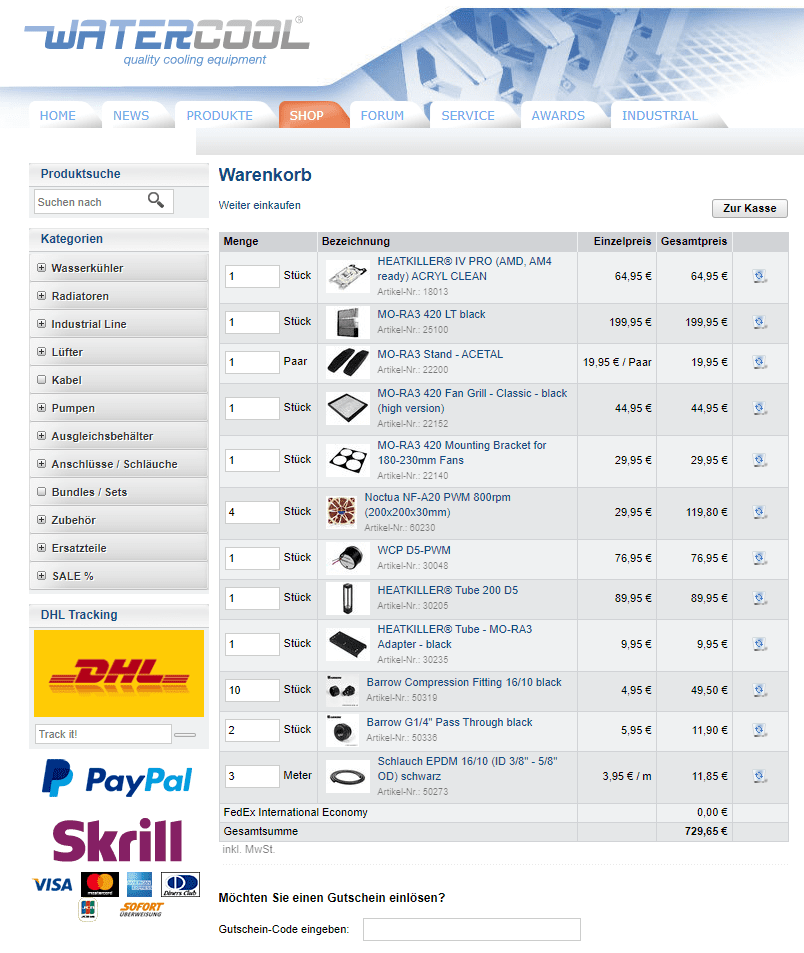This screenshot has width=804, height=953.
Task: Focus the Gutschein-Code input field
Action: (x=472, y=929)
